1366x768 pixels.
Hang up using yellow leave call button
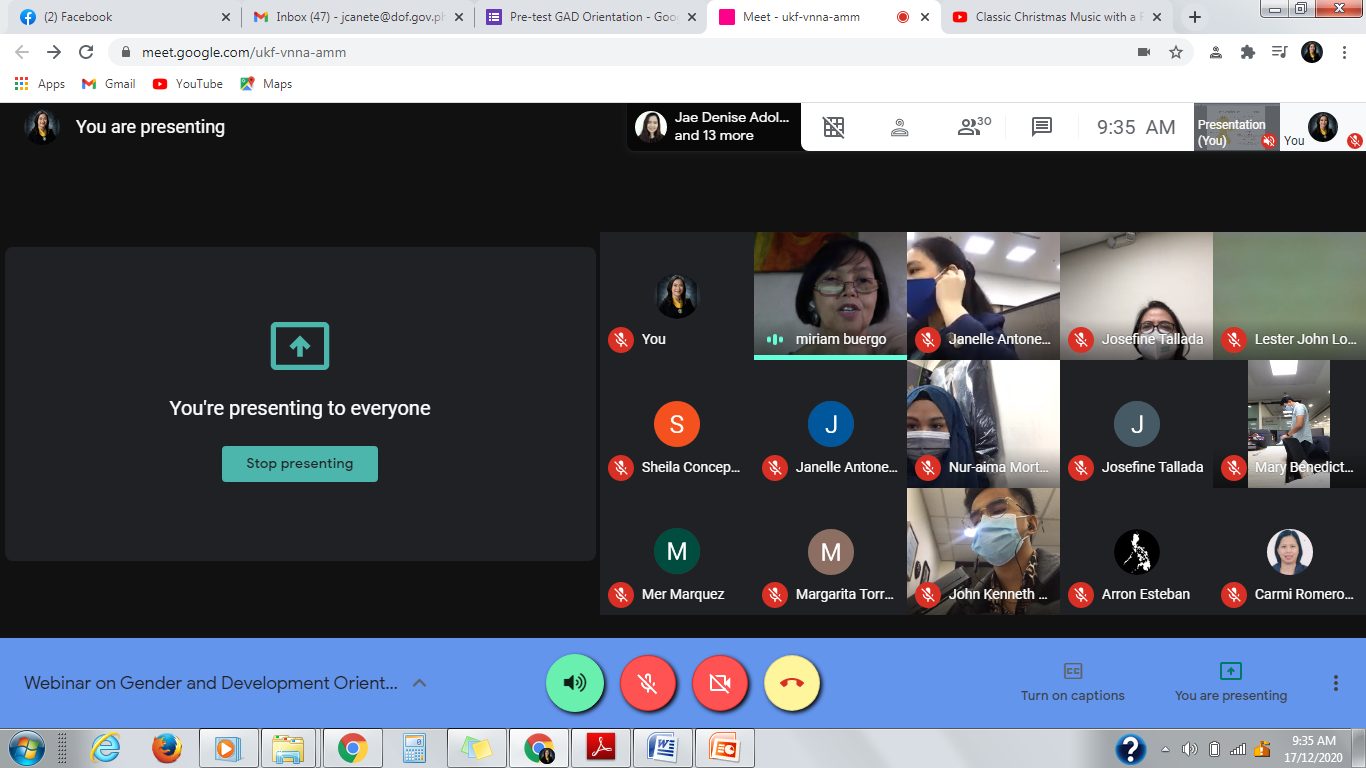click(x=792, y=683)
